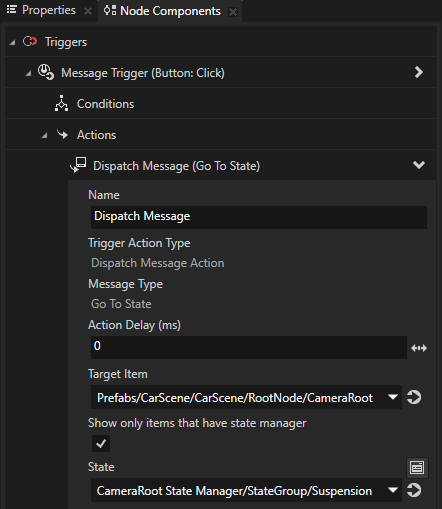Edit the Name field containing Dispatch Message
Screen dimensions: 442x509
tap(259, 217)
